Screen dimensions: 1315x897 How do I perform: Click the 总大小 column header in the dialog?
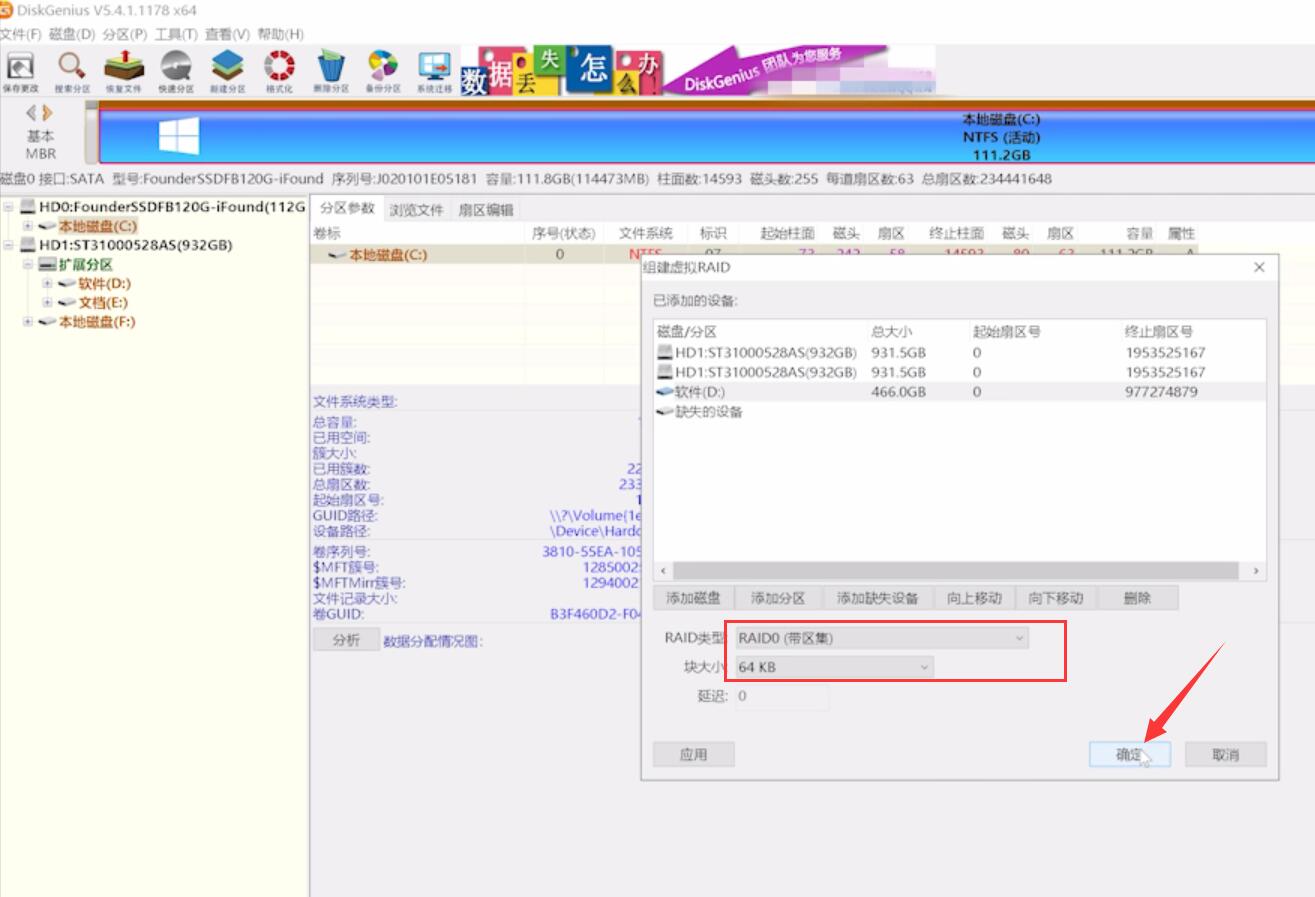(891, 331)
